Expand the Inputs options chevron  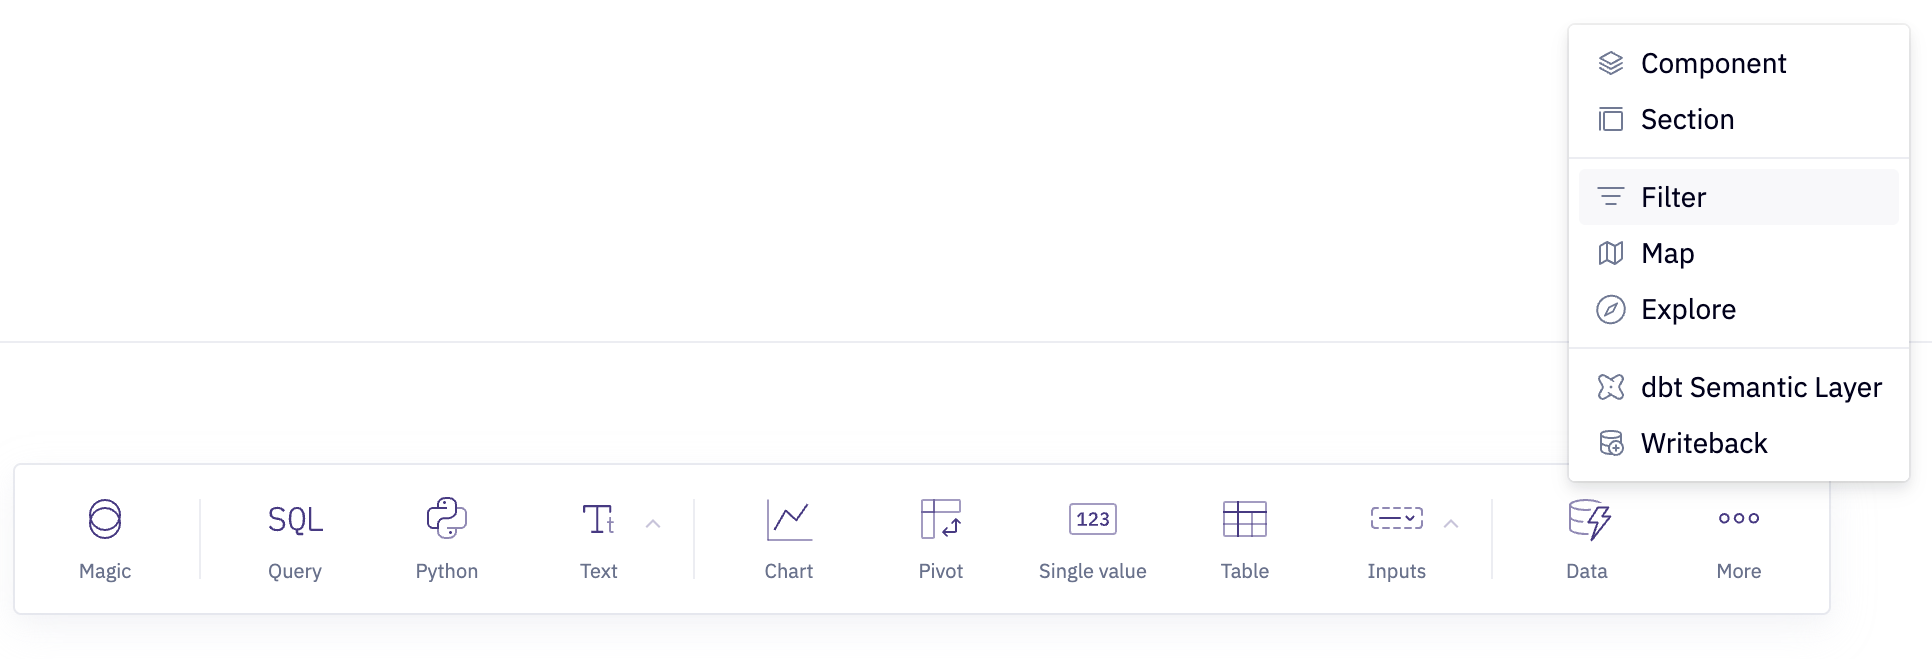1451,524
